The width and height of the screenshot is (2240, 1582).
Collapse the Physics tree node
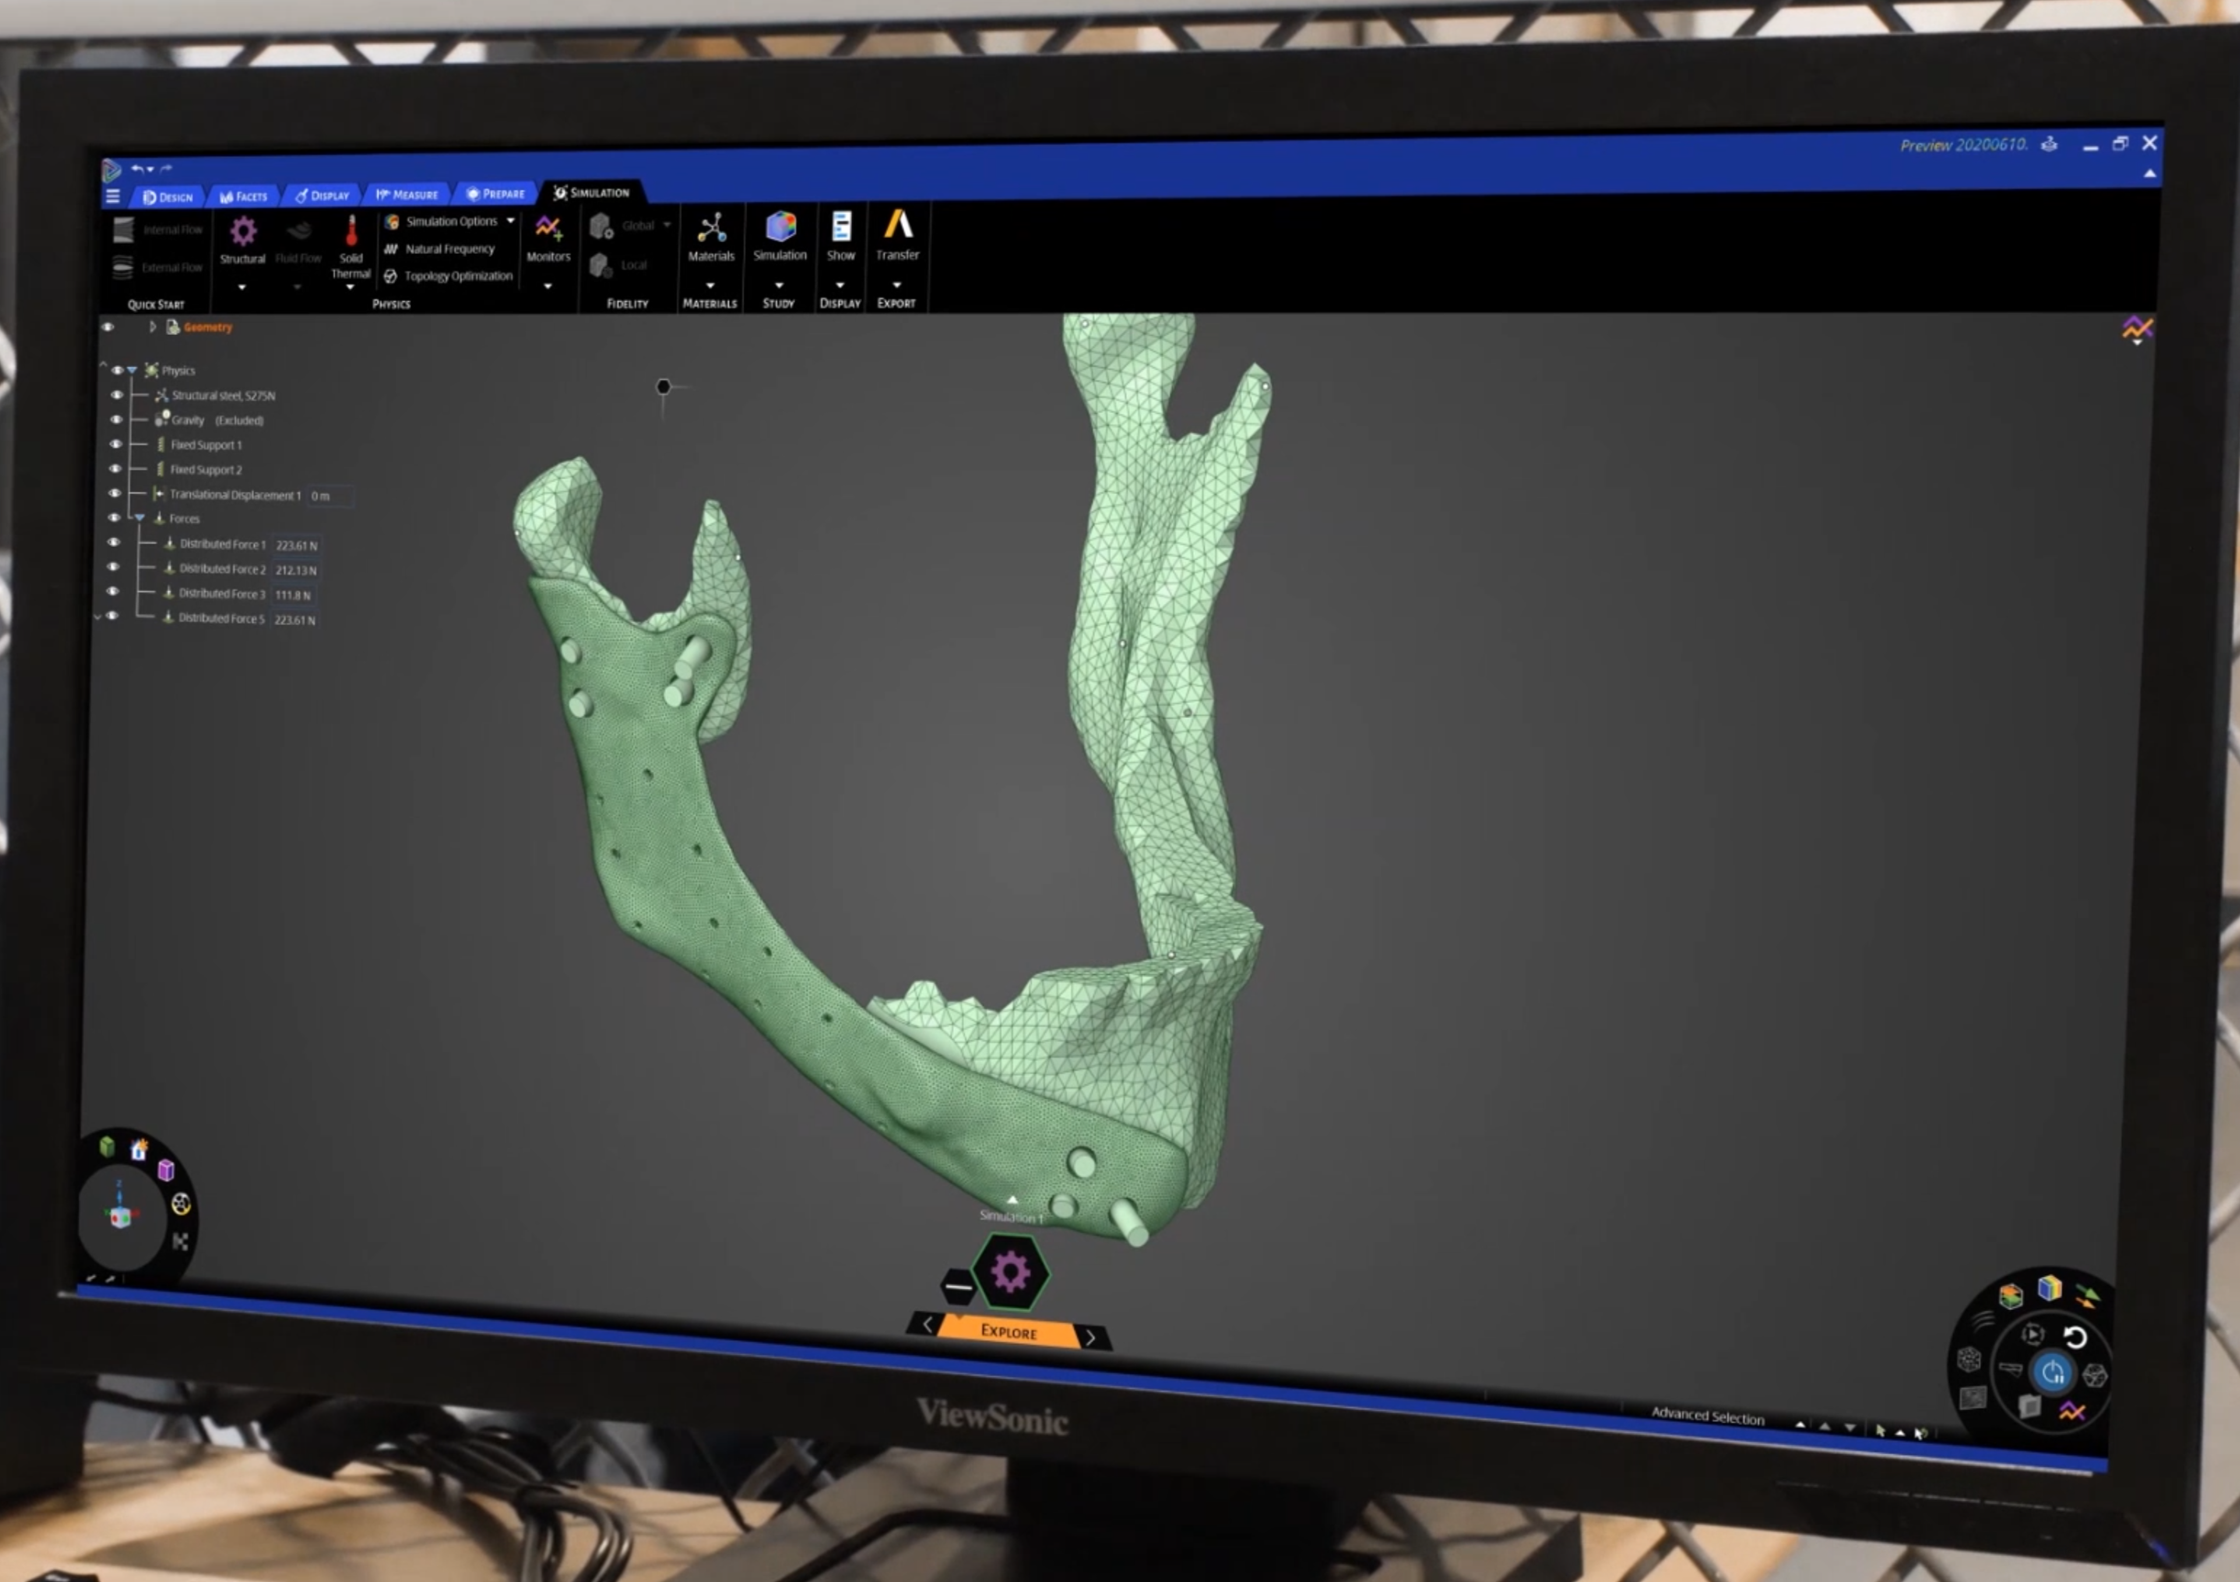pos(132,370)
